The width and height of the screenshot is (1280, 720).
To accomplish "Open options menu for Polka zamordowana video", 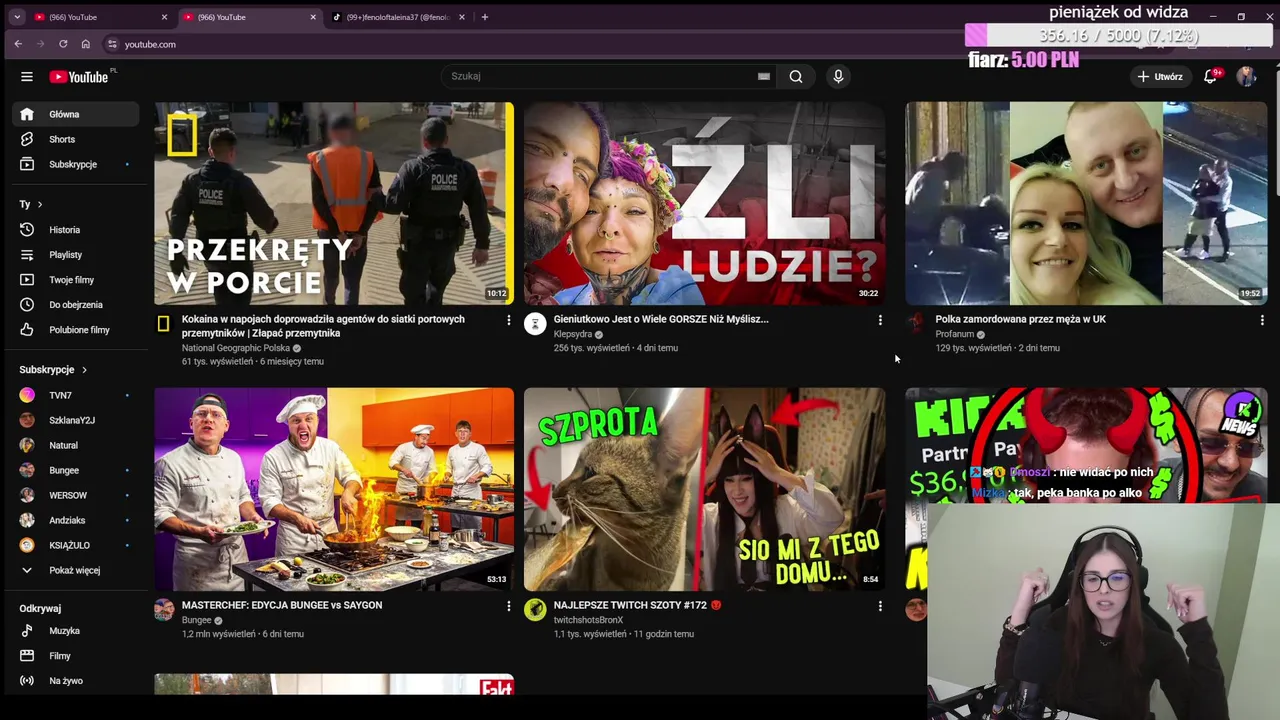I will [x=1262, y=320].
